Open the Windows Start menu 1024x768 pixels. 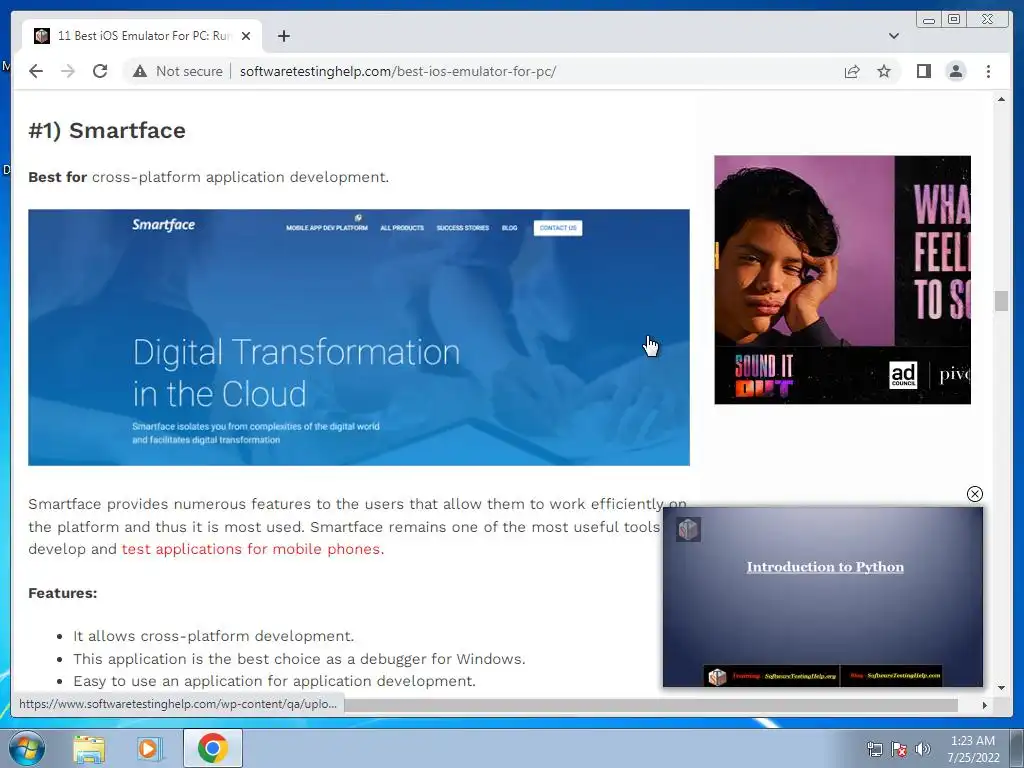pyautogui.click(x=27, y=748)
